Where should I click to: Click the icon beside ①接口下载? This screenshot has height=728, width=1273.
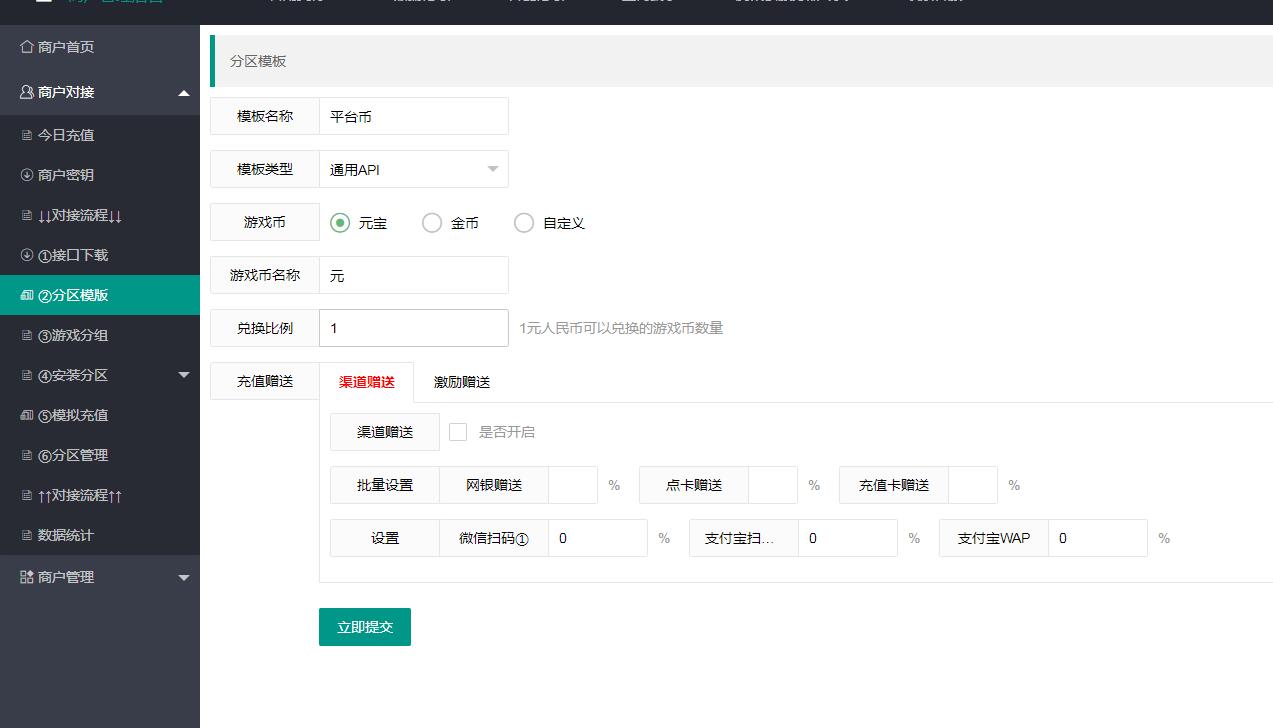(27, 255)
